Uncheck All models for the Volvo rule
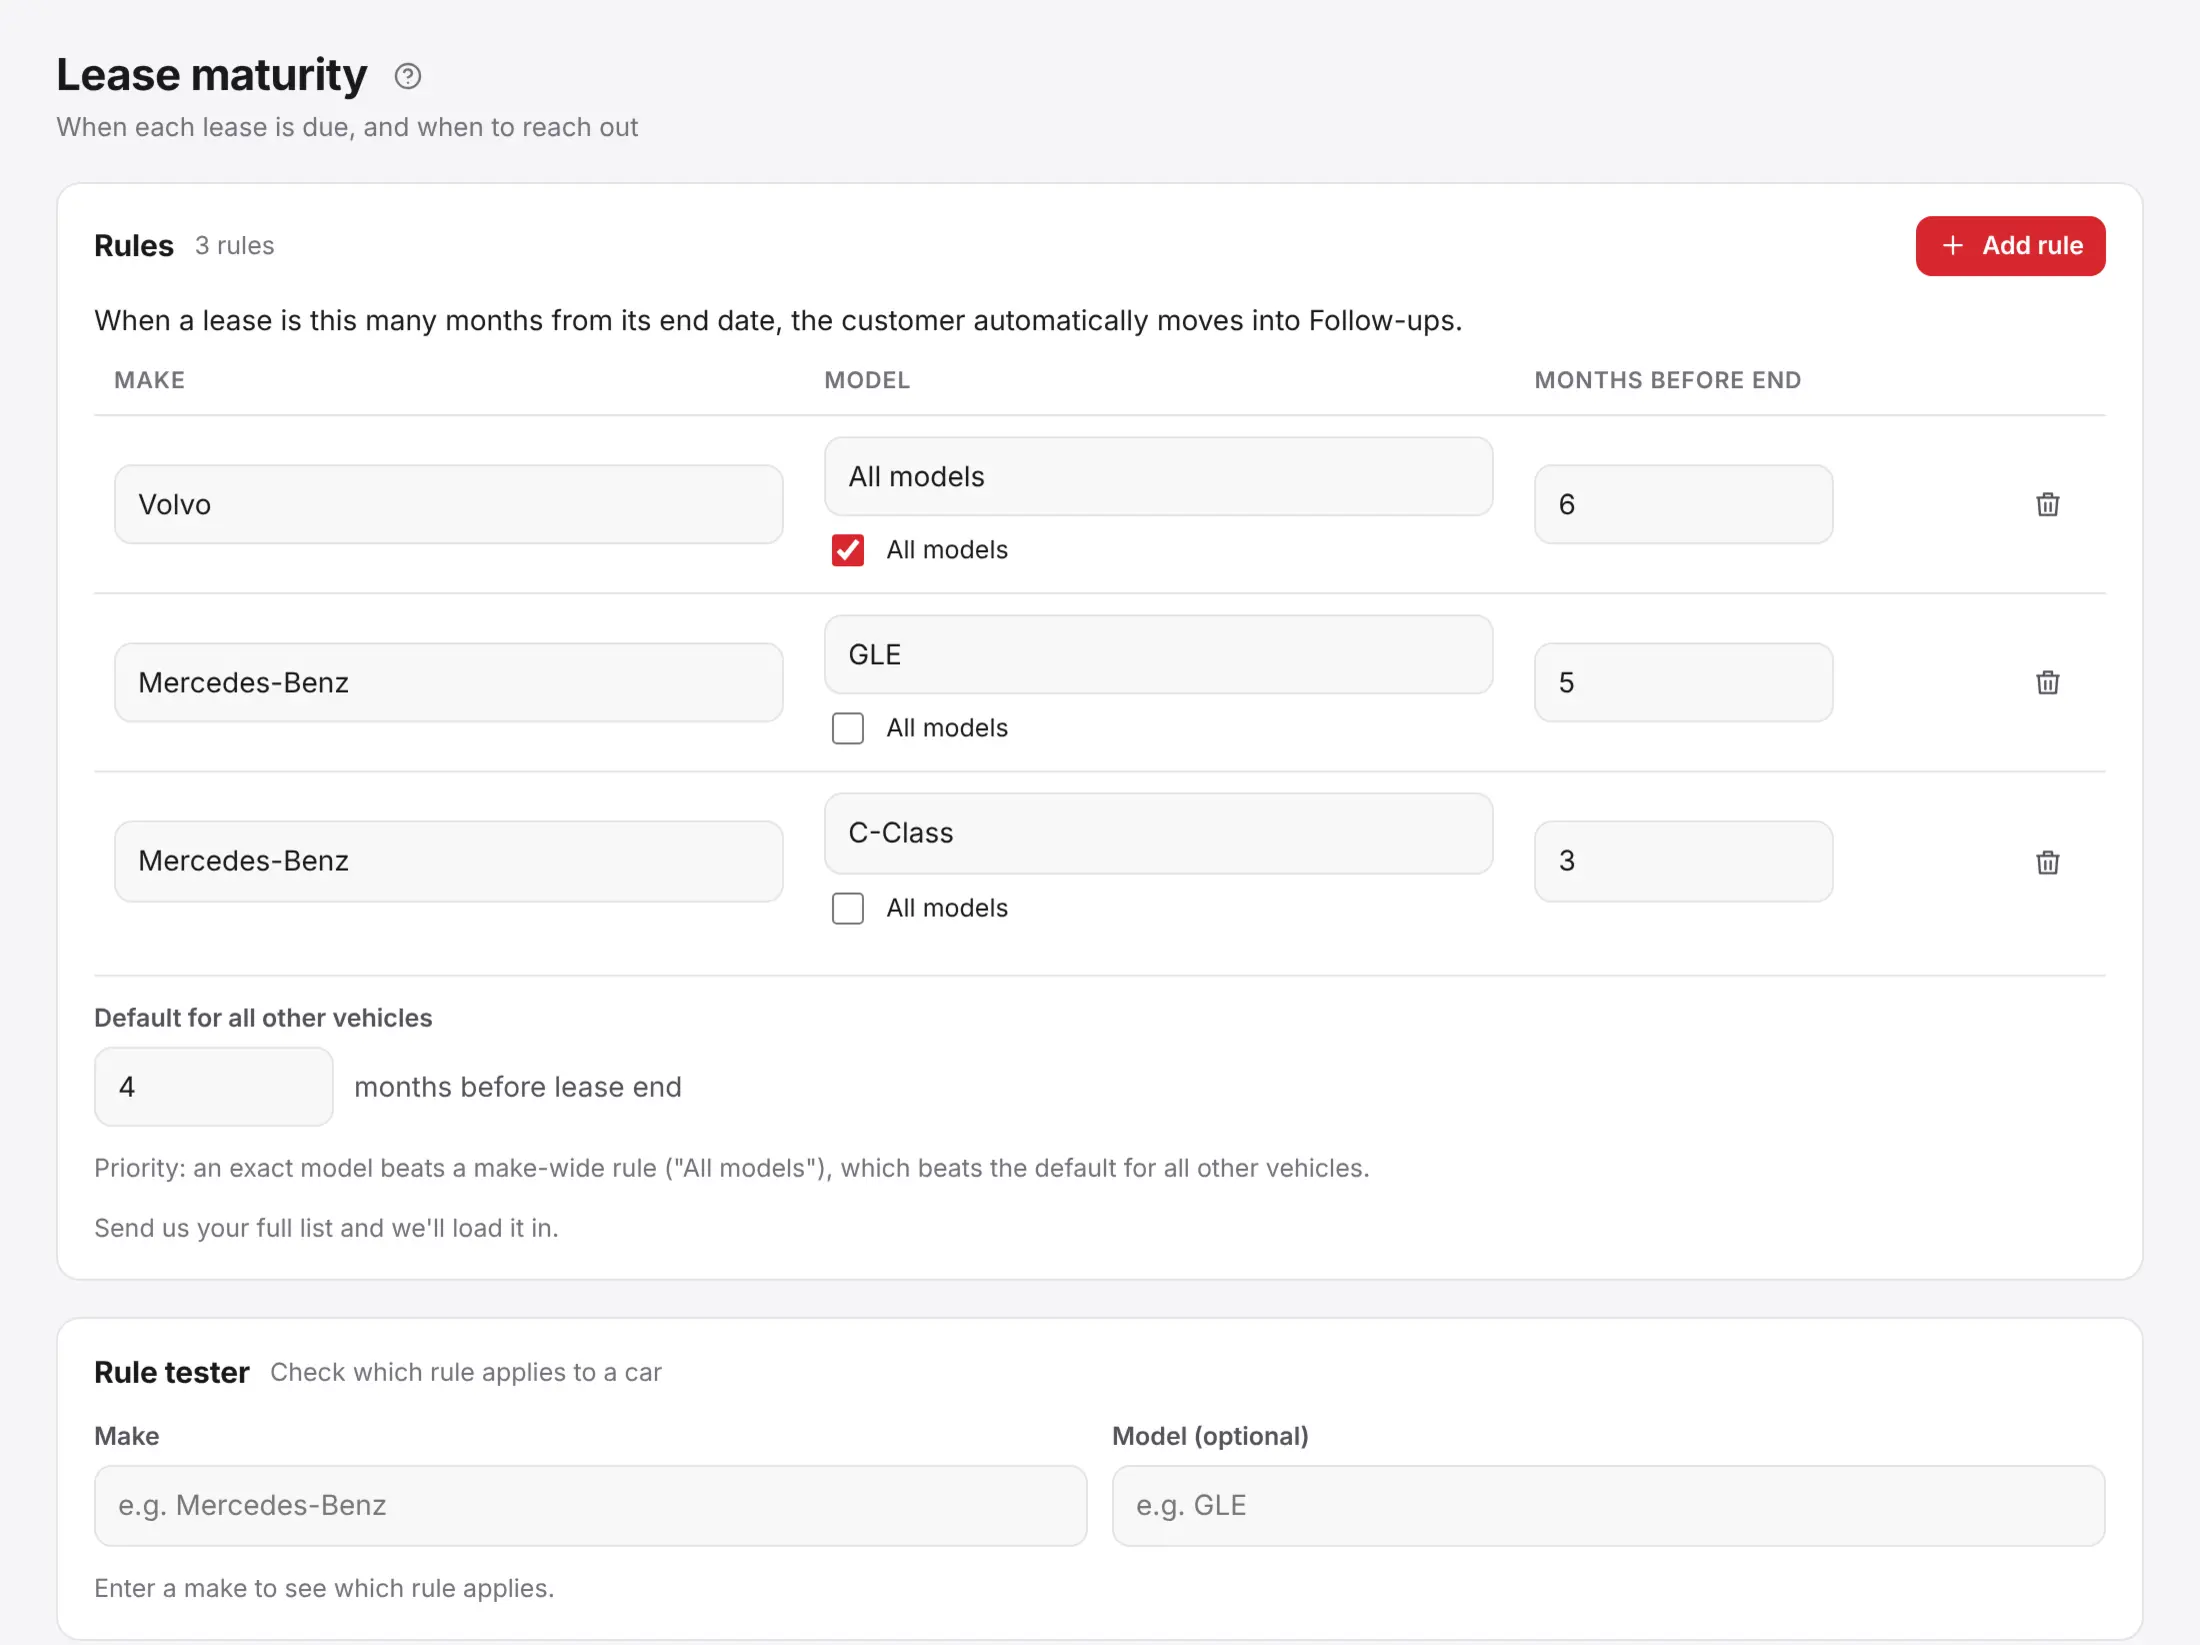 point(848,550)
